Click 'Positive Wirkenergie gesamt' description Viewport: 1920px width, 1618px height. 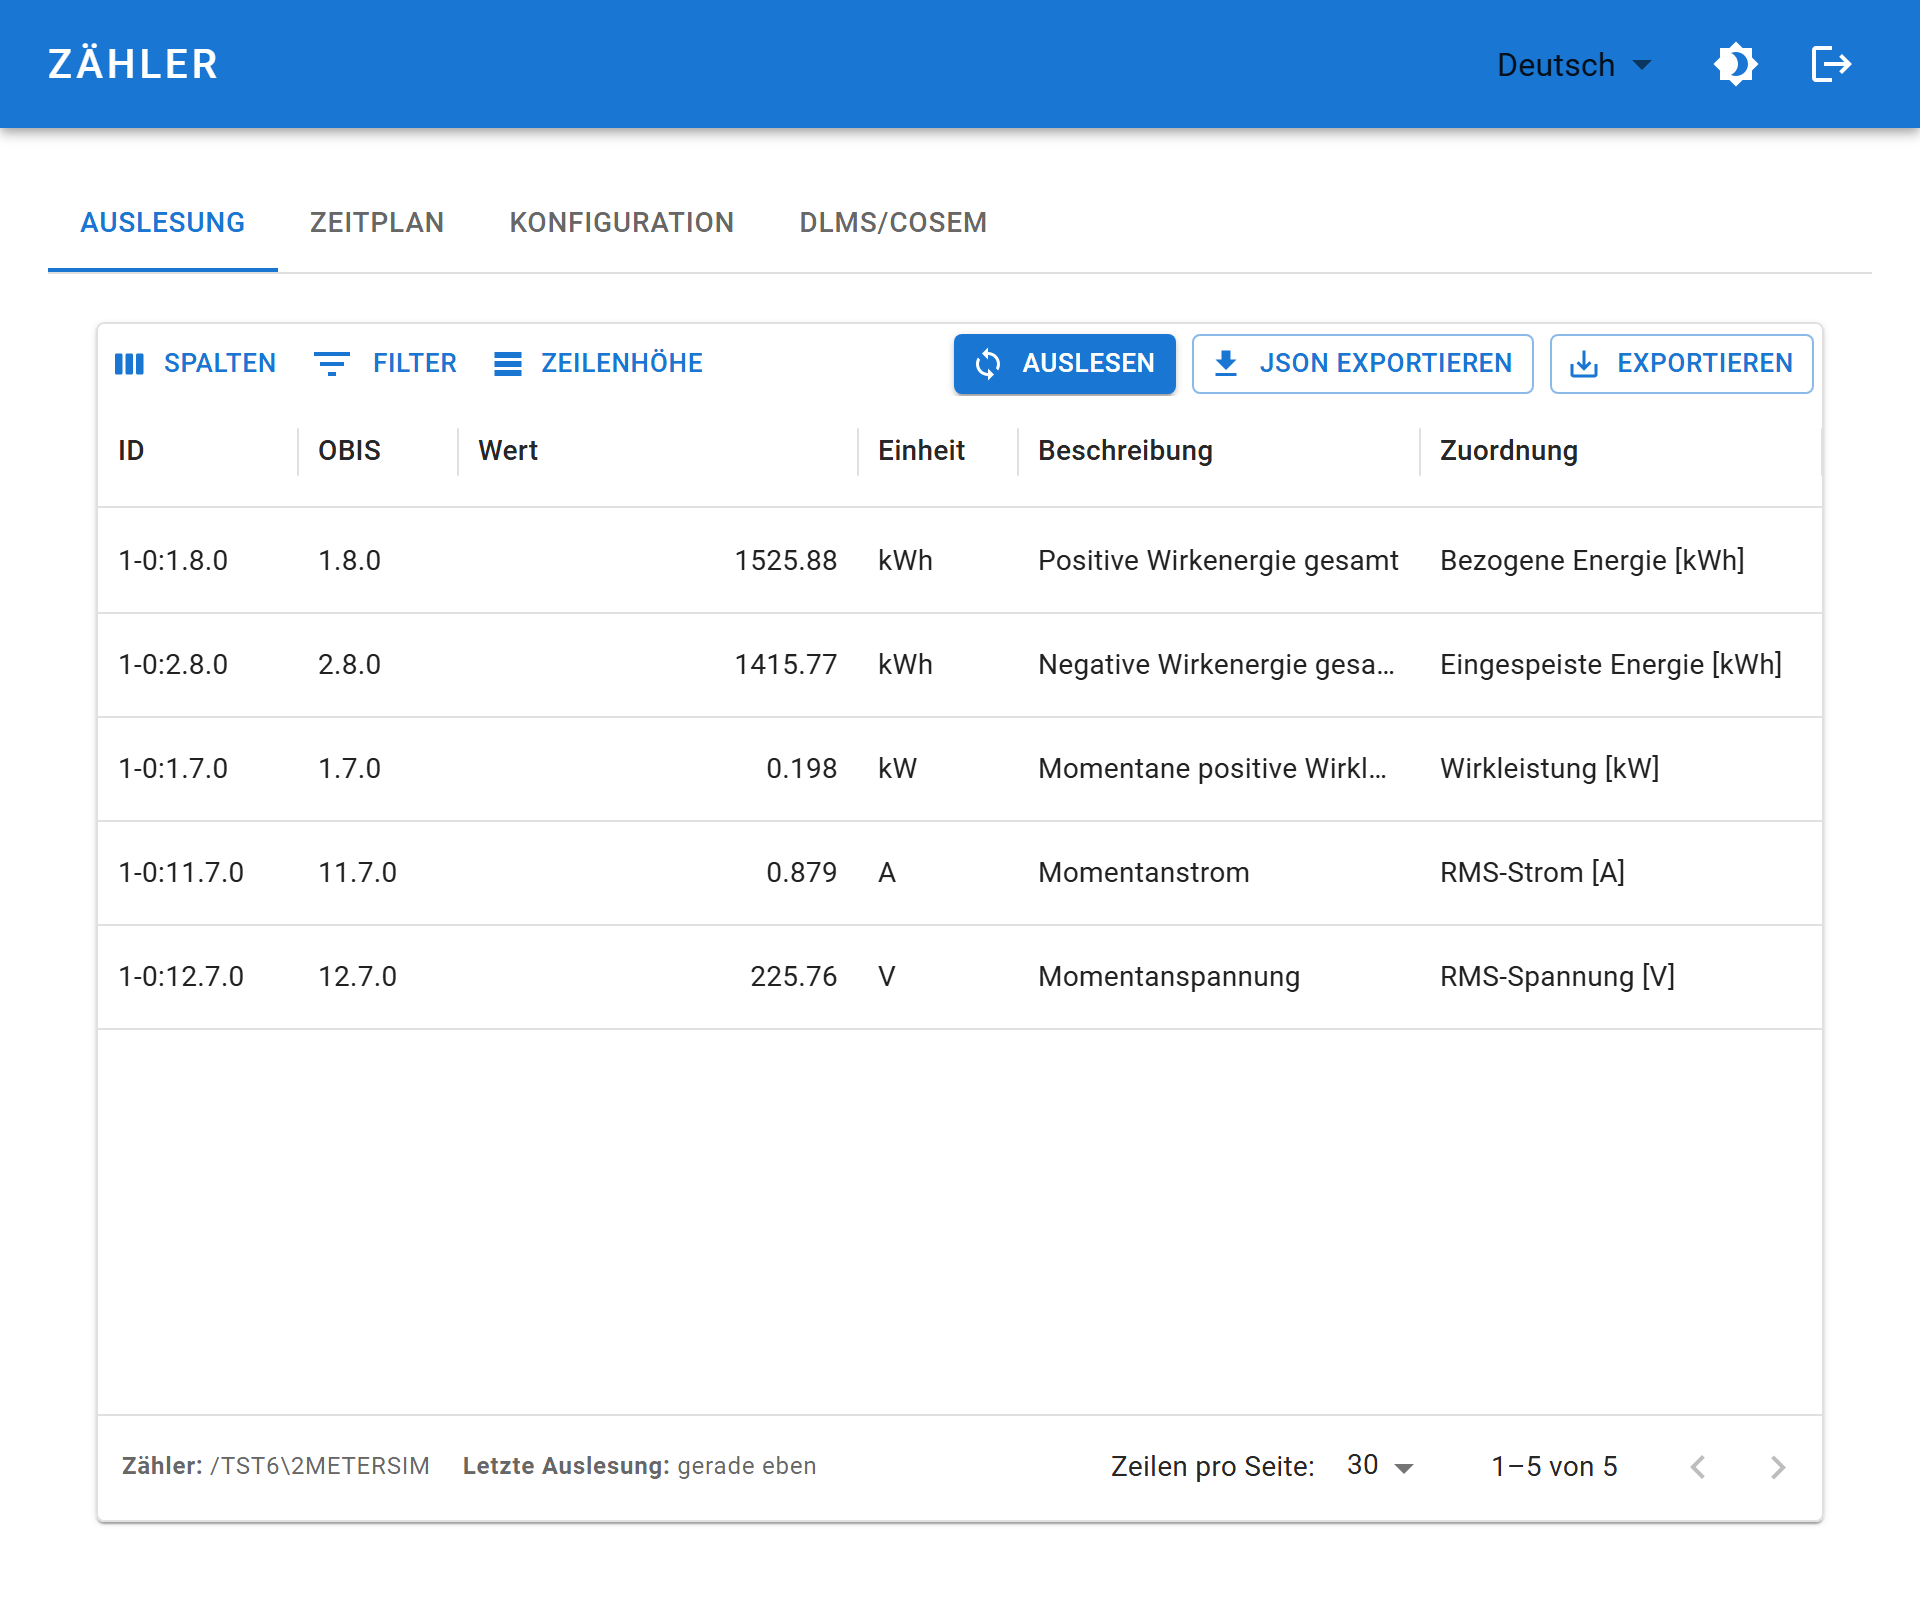point(1218,560)
